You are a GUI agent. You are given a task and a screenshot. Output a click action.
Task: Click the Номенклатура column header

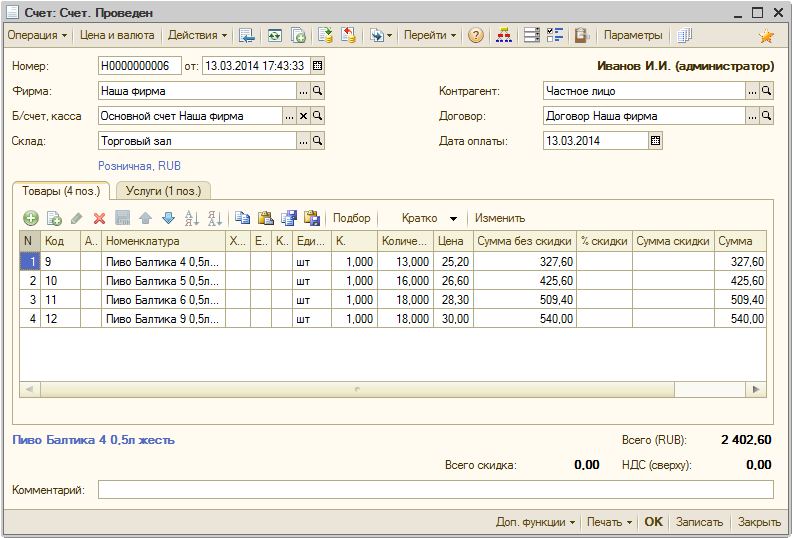163,241
